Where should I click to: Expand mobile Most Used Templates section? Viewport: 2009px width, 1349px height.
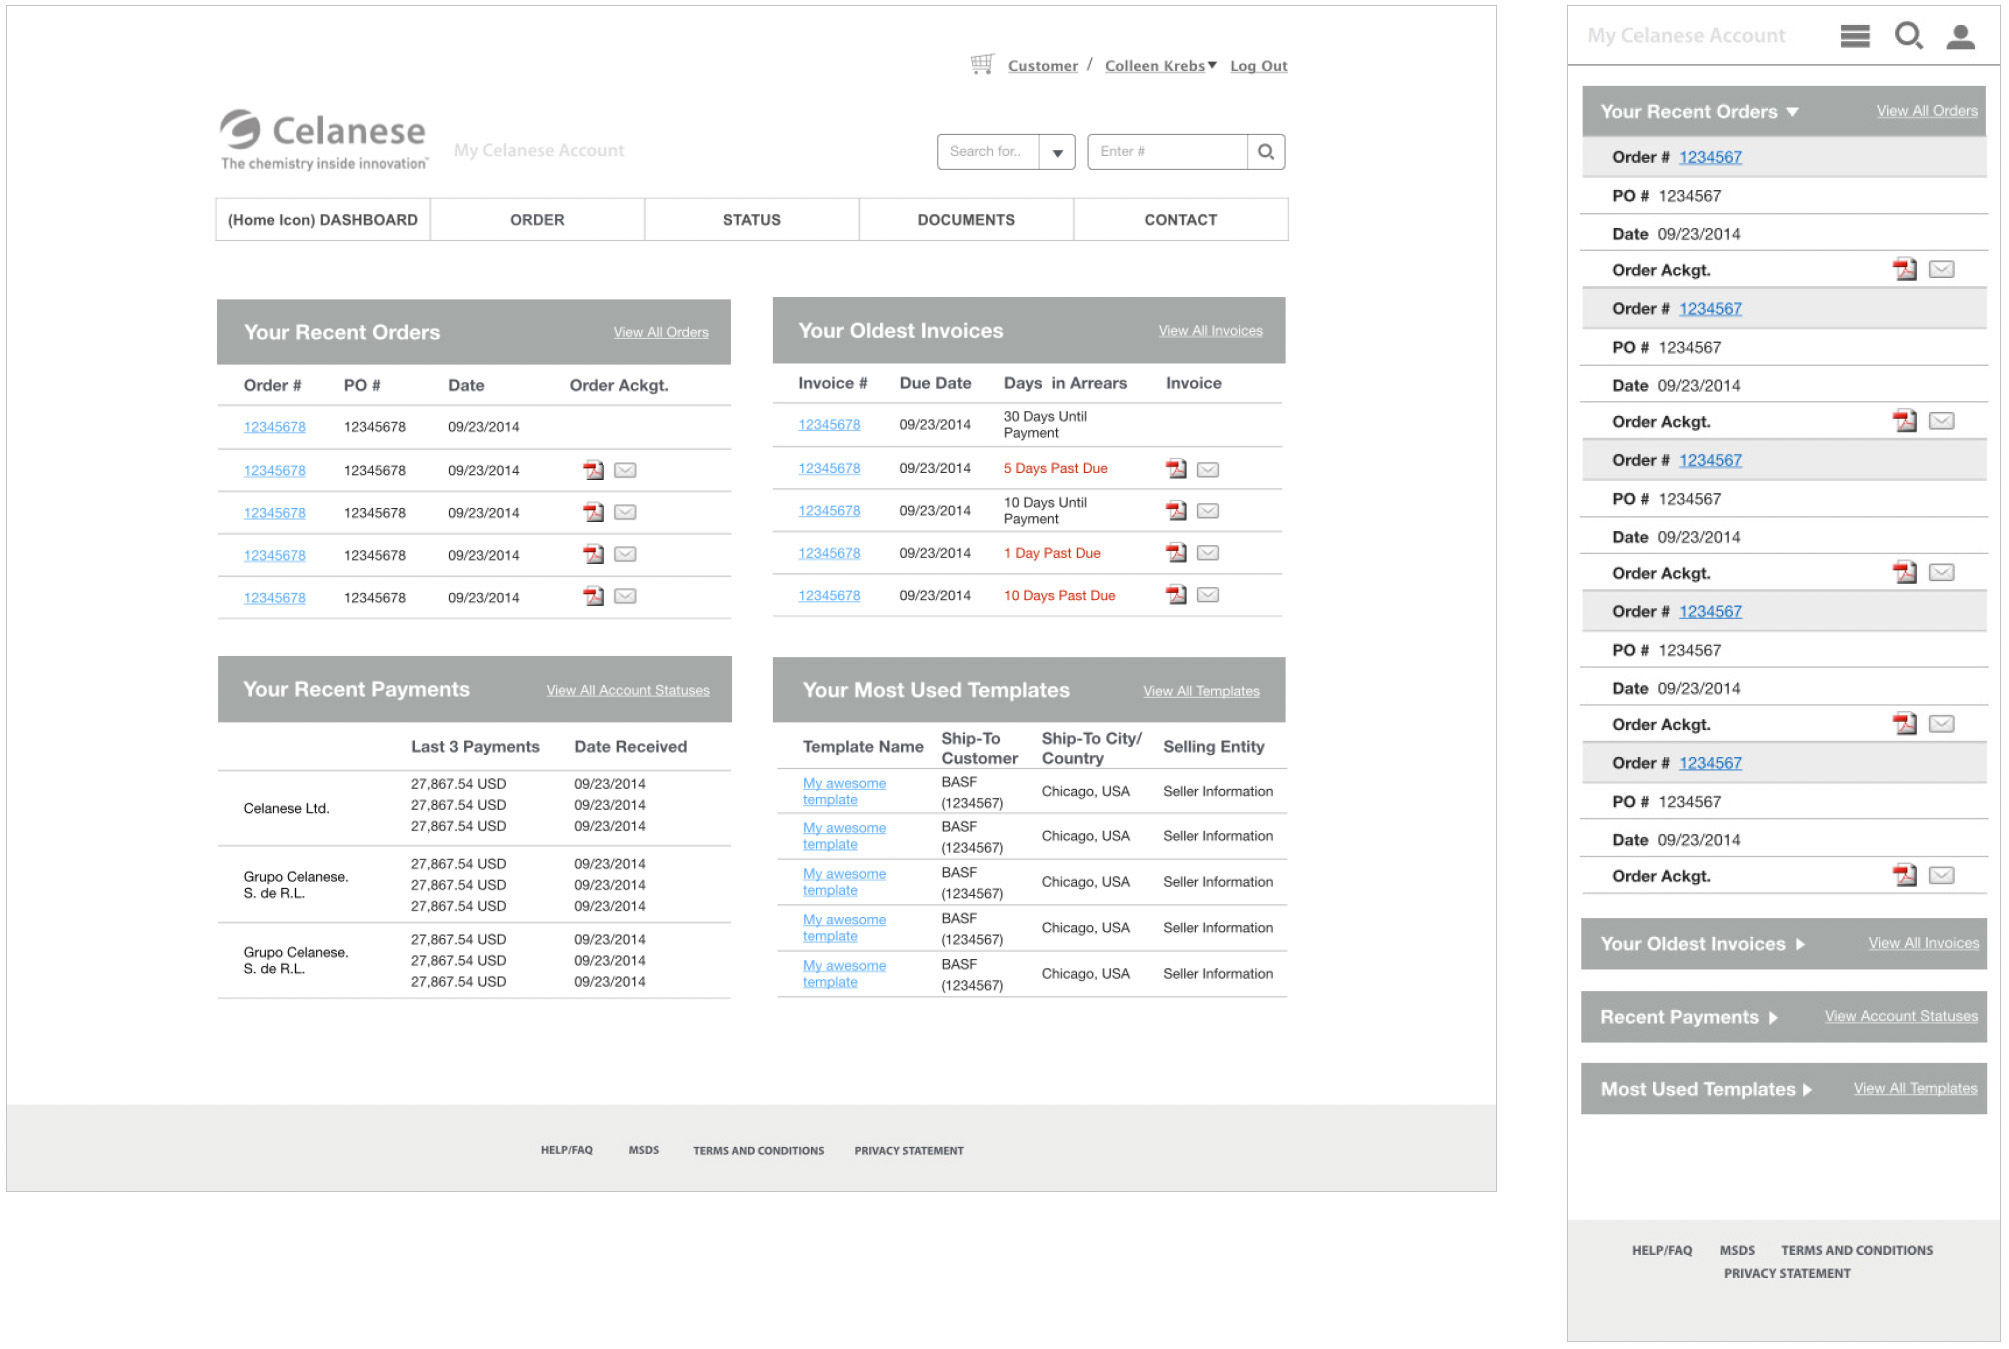pos(1807,1090)
